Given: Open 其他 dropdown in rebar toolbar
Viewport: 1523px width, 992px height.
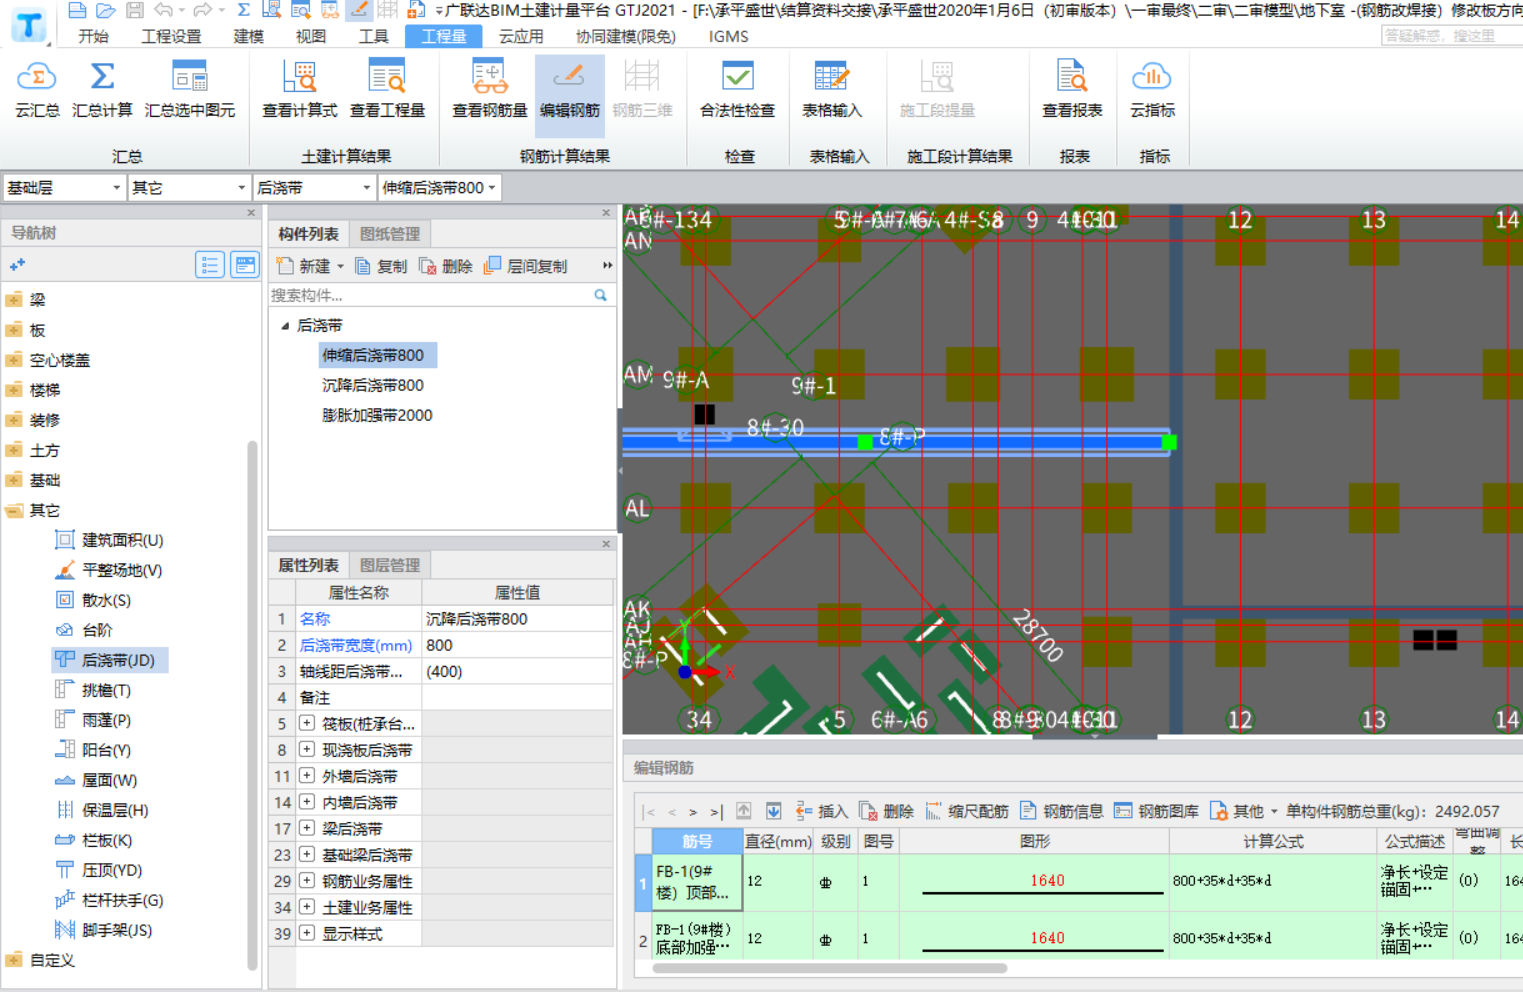Looking at the screenshot, I should [x=1244, y=811].
